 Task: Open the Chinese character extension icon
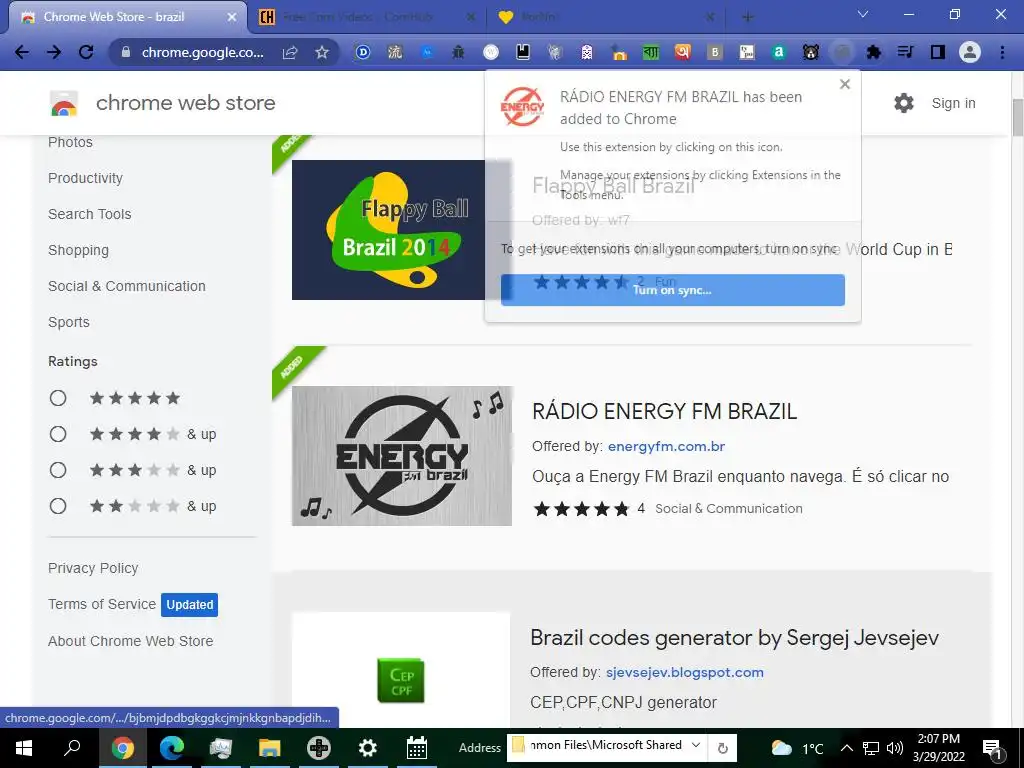394,52
